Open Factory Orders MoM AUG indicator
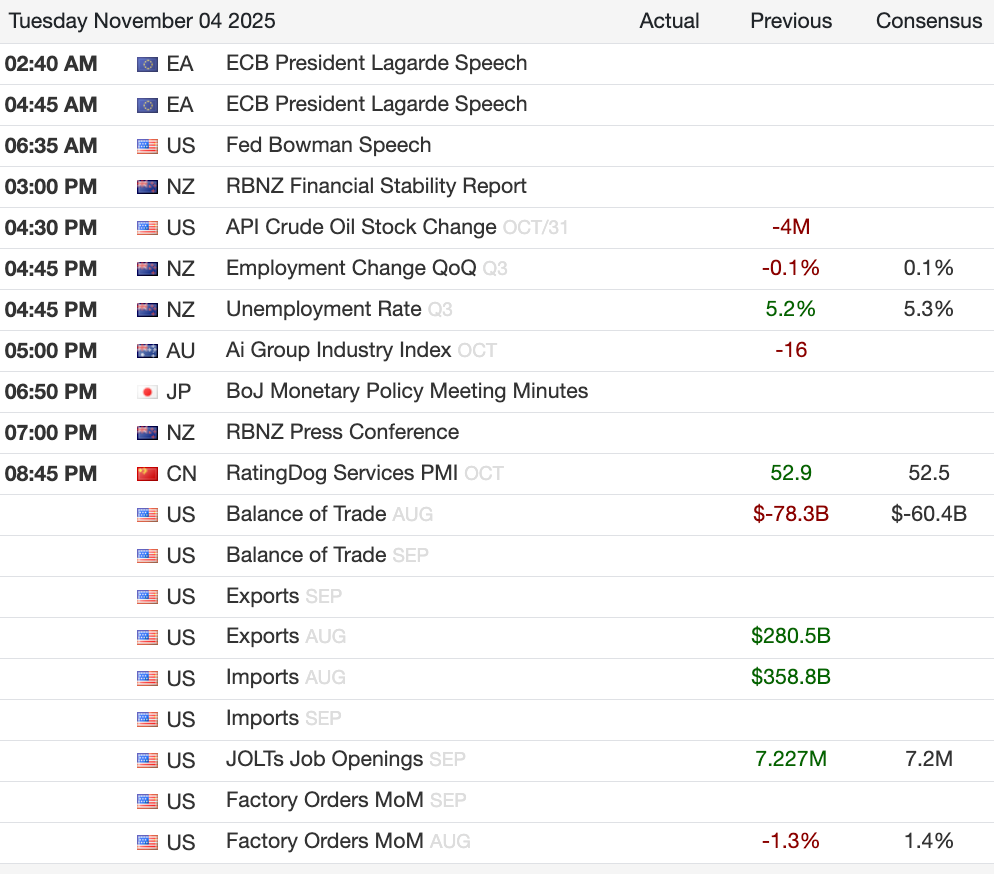This screenshot has width=994, height=874. coord(325,841)
